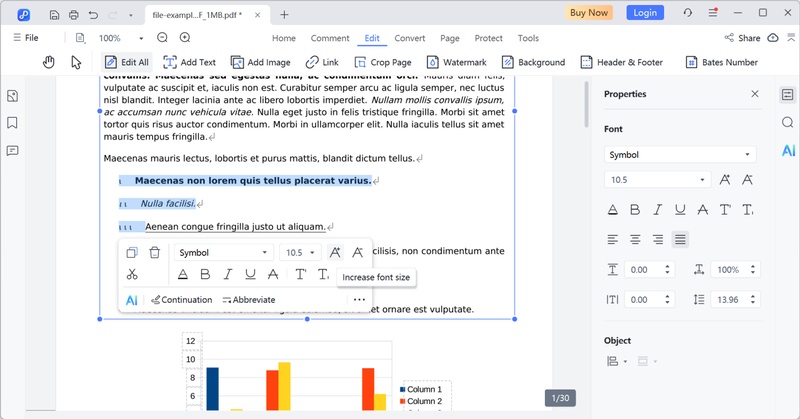Viewport: 800px width, 419px height.
Task: Copy selection using floating toolbar copy icon
Action: click(x=132, y=253)
